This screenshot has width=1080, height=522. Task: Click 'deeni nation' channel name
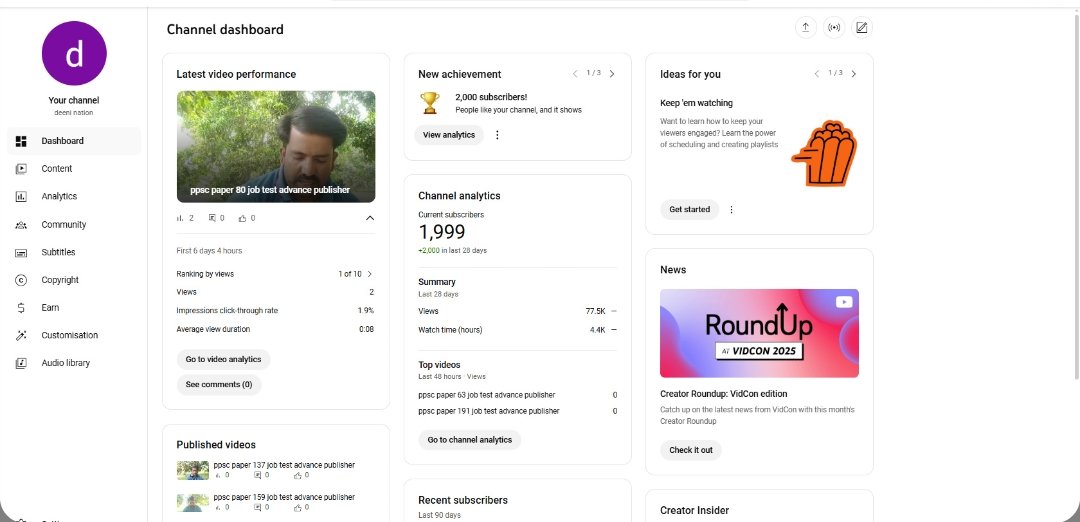[74, 112]
